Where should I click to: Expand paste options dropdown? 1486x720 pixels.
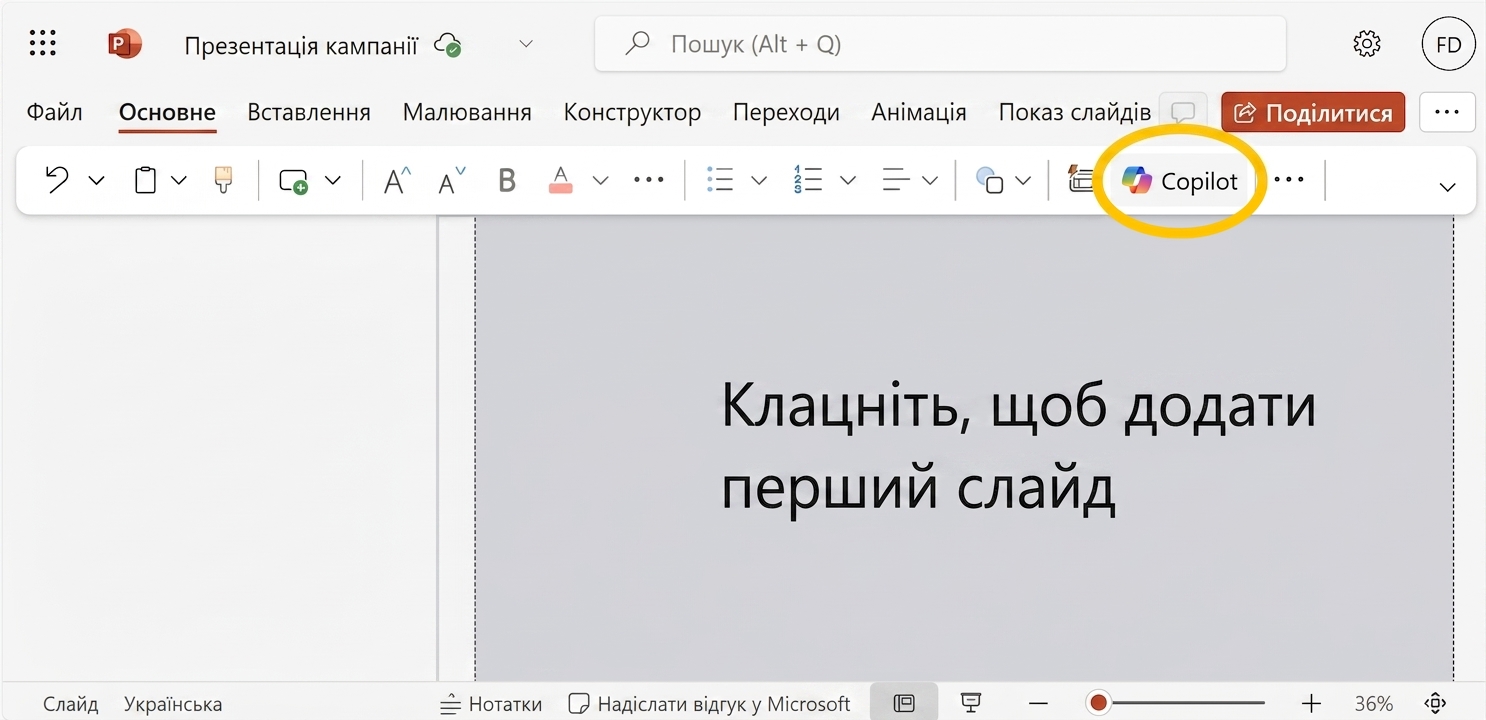[179, 181]
